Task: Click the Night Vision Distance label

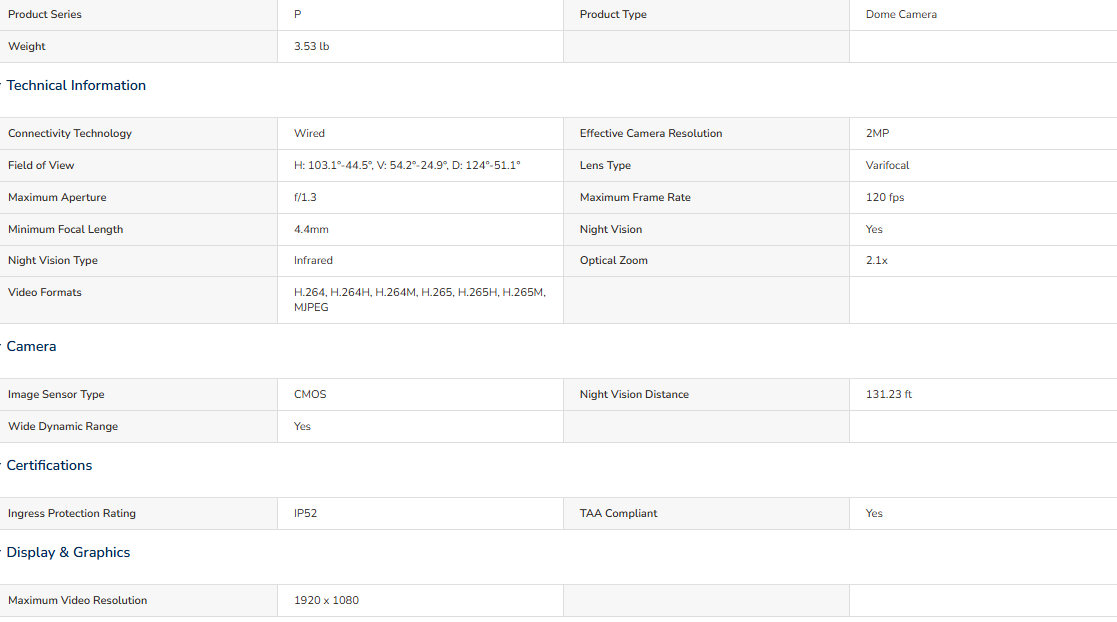Action: (x=634, y=395)
